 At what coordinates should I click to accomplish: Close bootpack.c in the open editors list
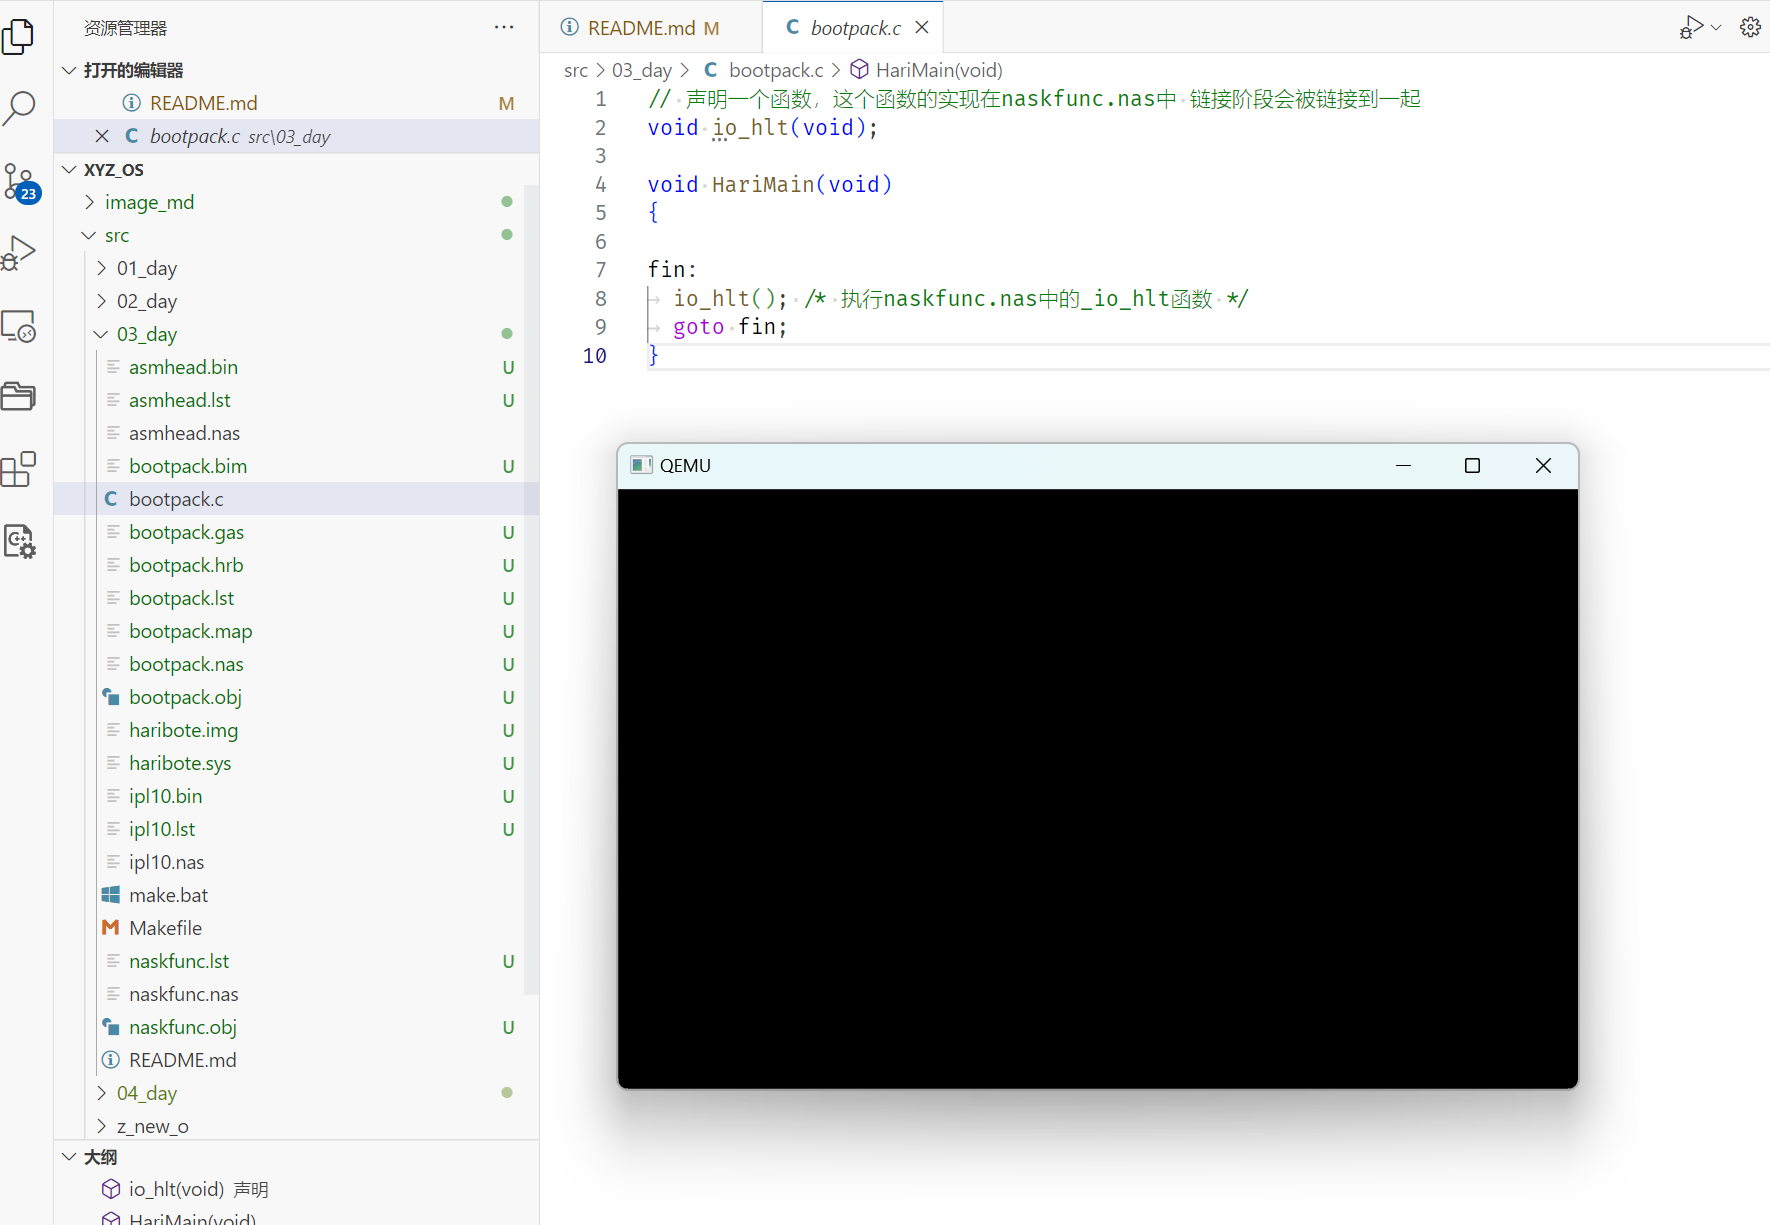pyautogui.click(x=102, y=136)
